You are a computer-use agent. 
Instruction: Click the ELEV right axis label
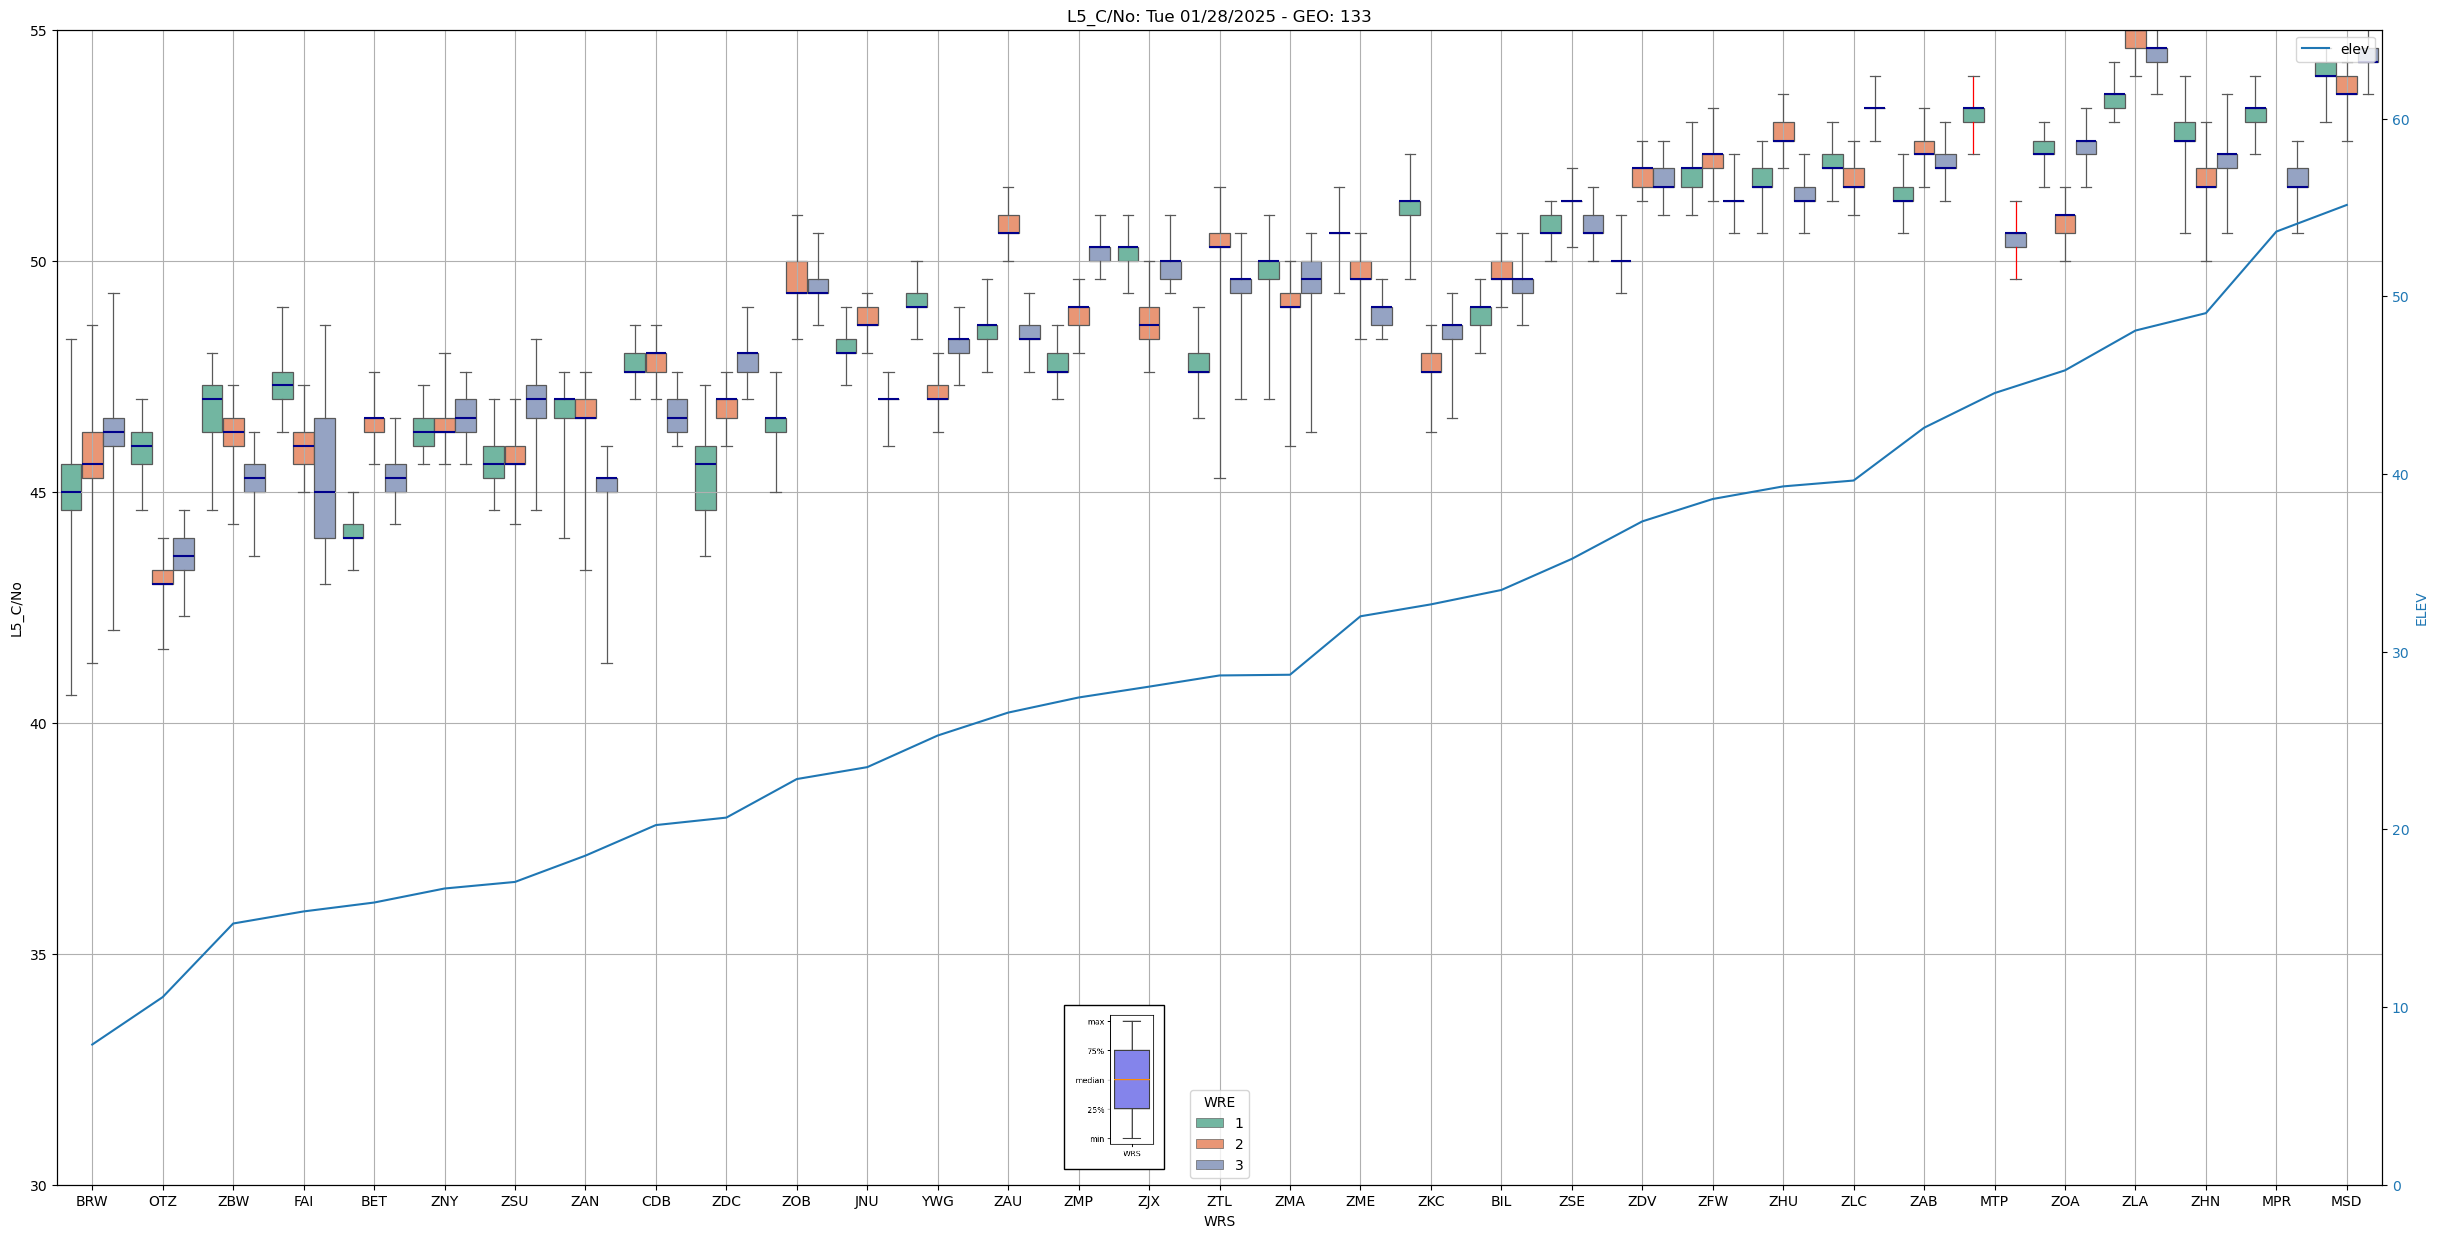[2421, 609]
